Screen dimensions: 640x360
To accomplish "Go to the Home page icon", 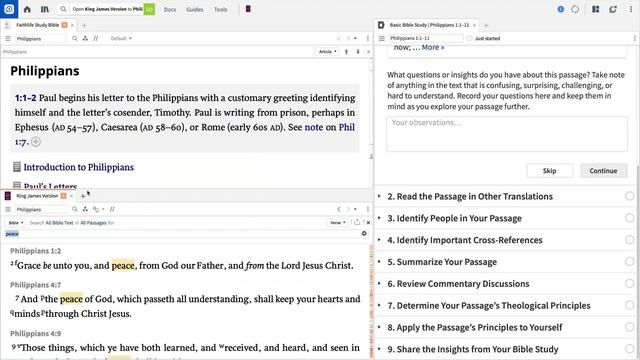I will pos(27,9).
